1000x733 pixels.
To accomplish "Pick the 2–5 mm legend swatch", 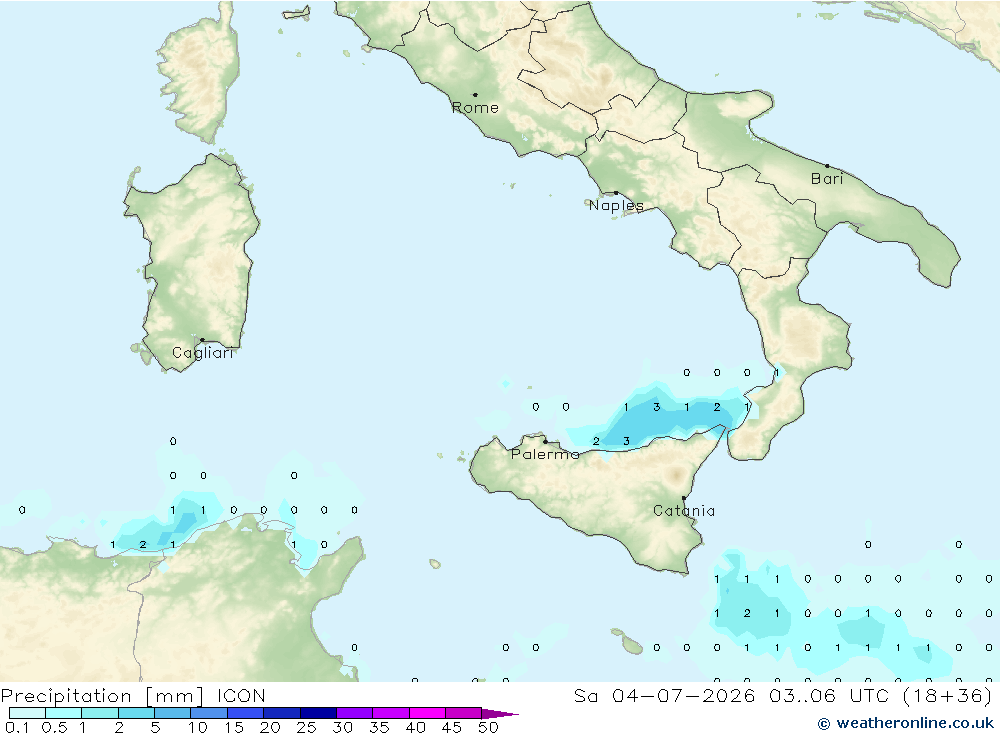I will tap(136, 713).
